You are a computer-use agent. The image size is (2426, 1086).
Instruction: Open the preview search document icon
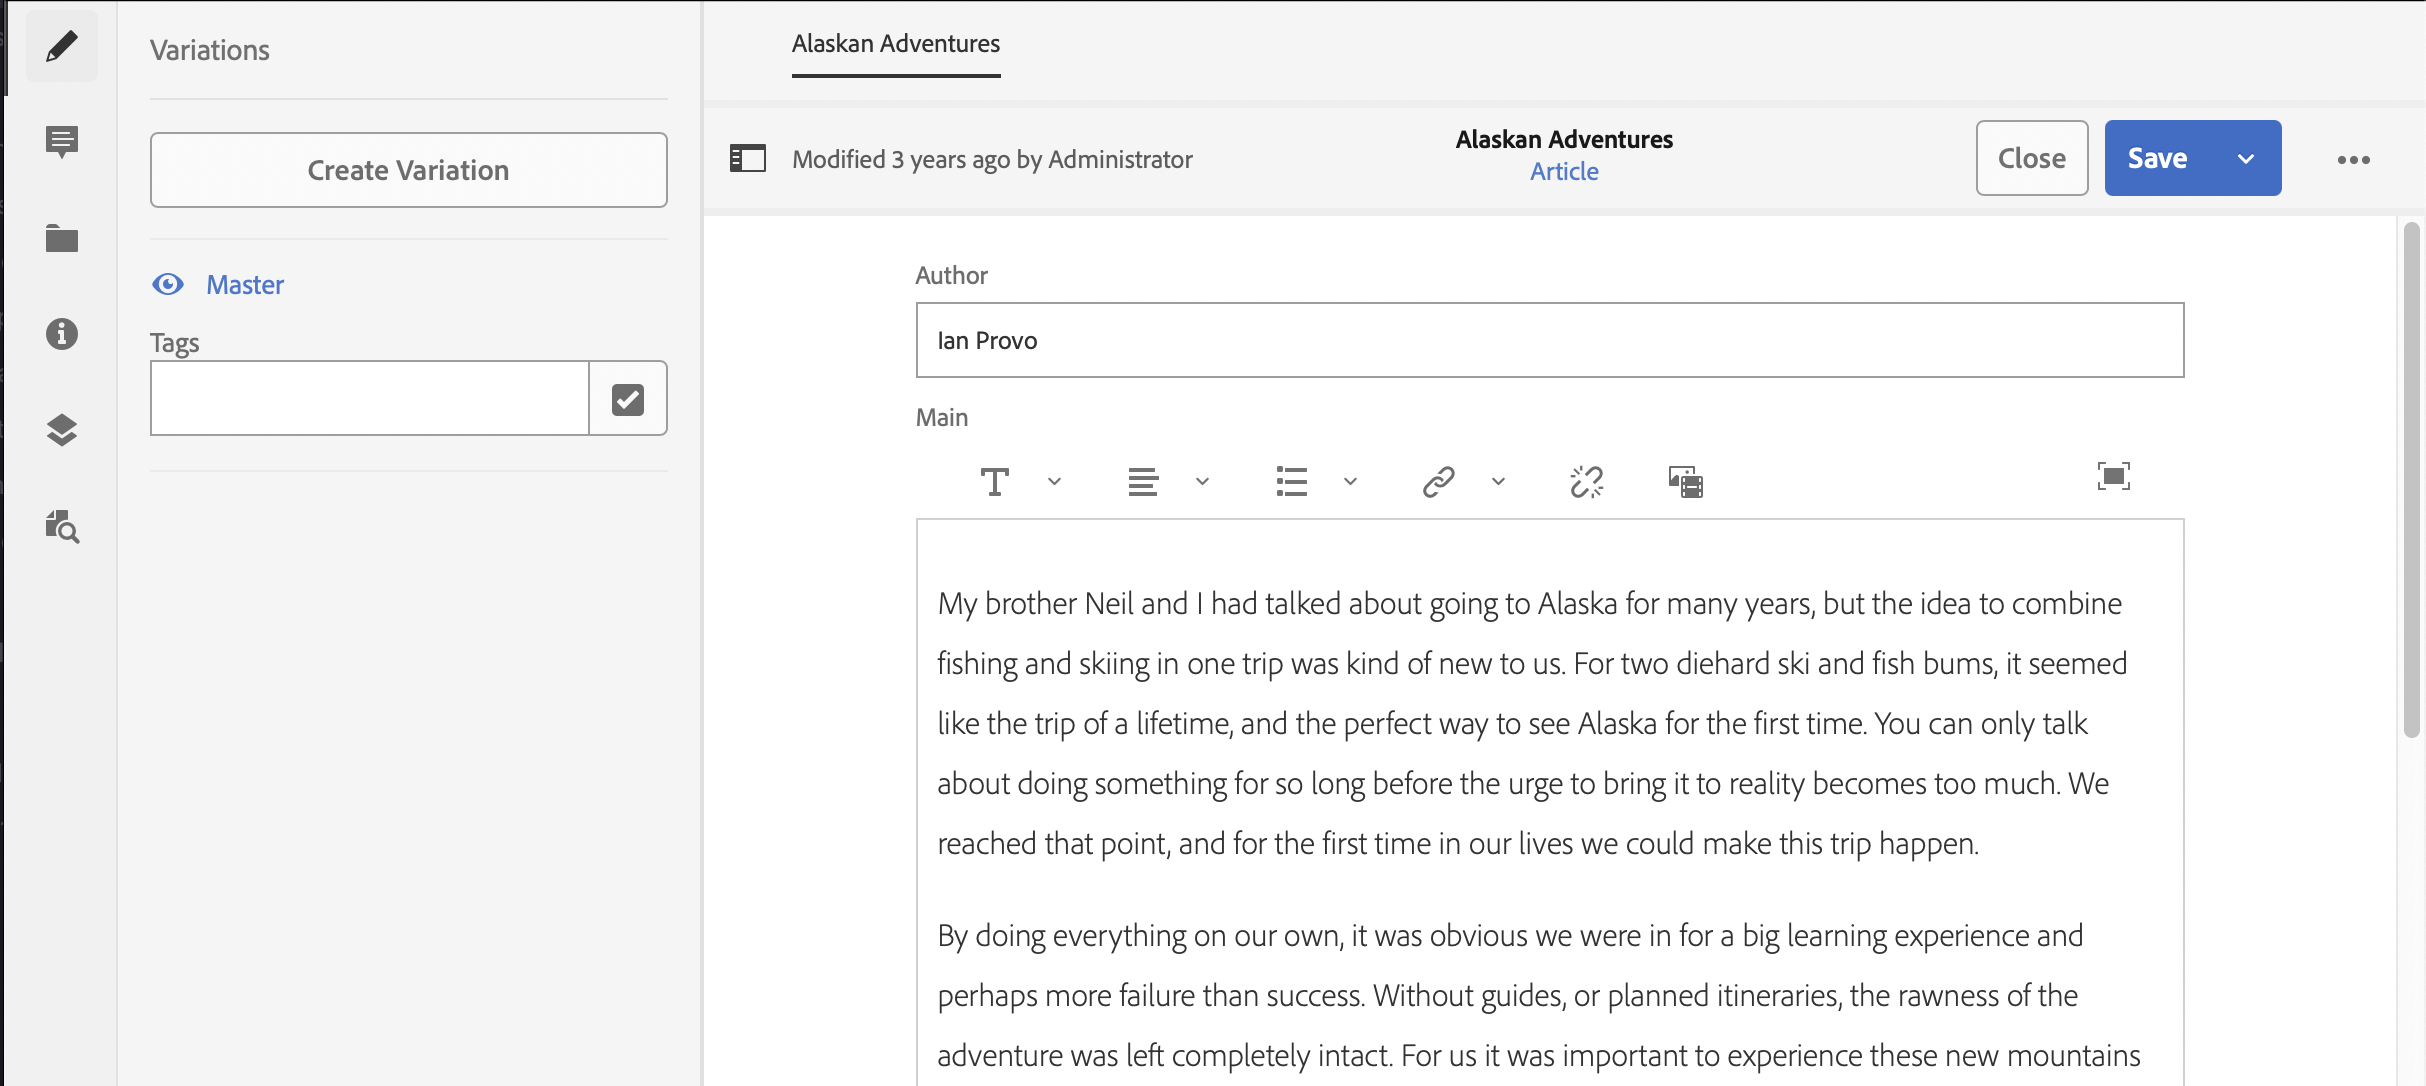61,526
